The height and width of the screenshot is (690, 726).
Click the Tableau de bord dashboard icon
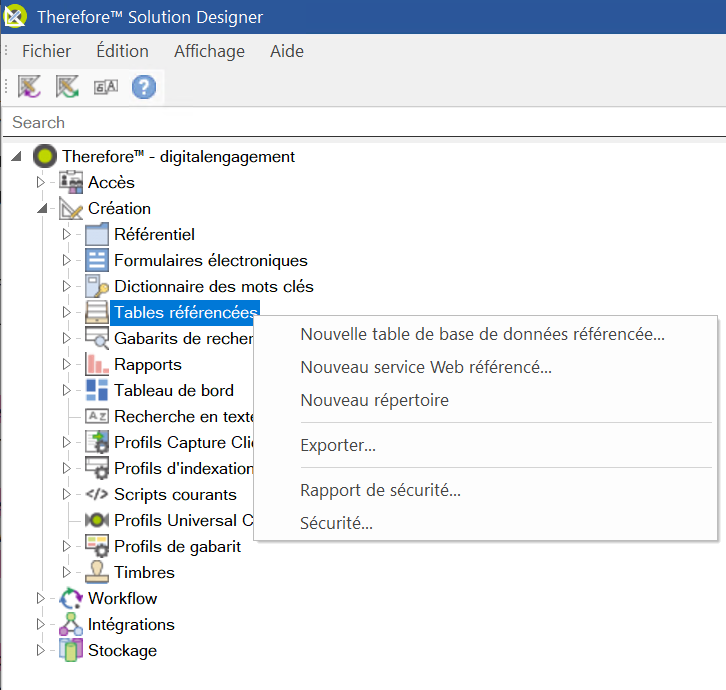97,390
